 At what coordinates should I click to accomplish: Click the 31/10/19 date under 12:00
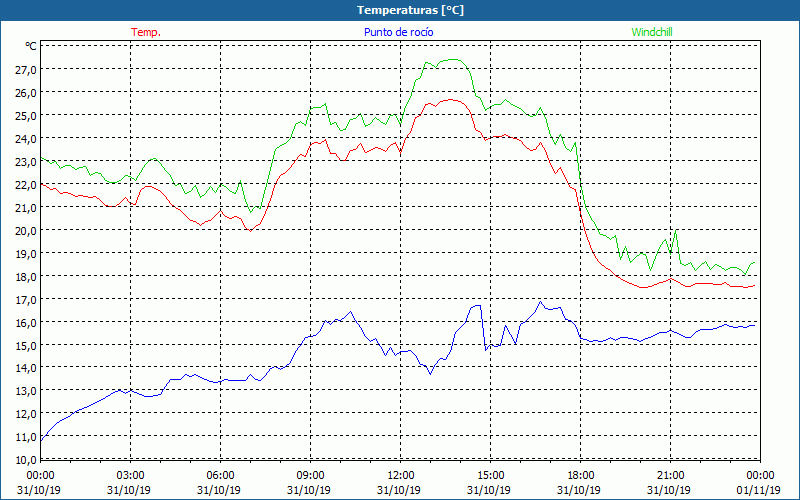click(x=399, y=490)
